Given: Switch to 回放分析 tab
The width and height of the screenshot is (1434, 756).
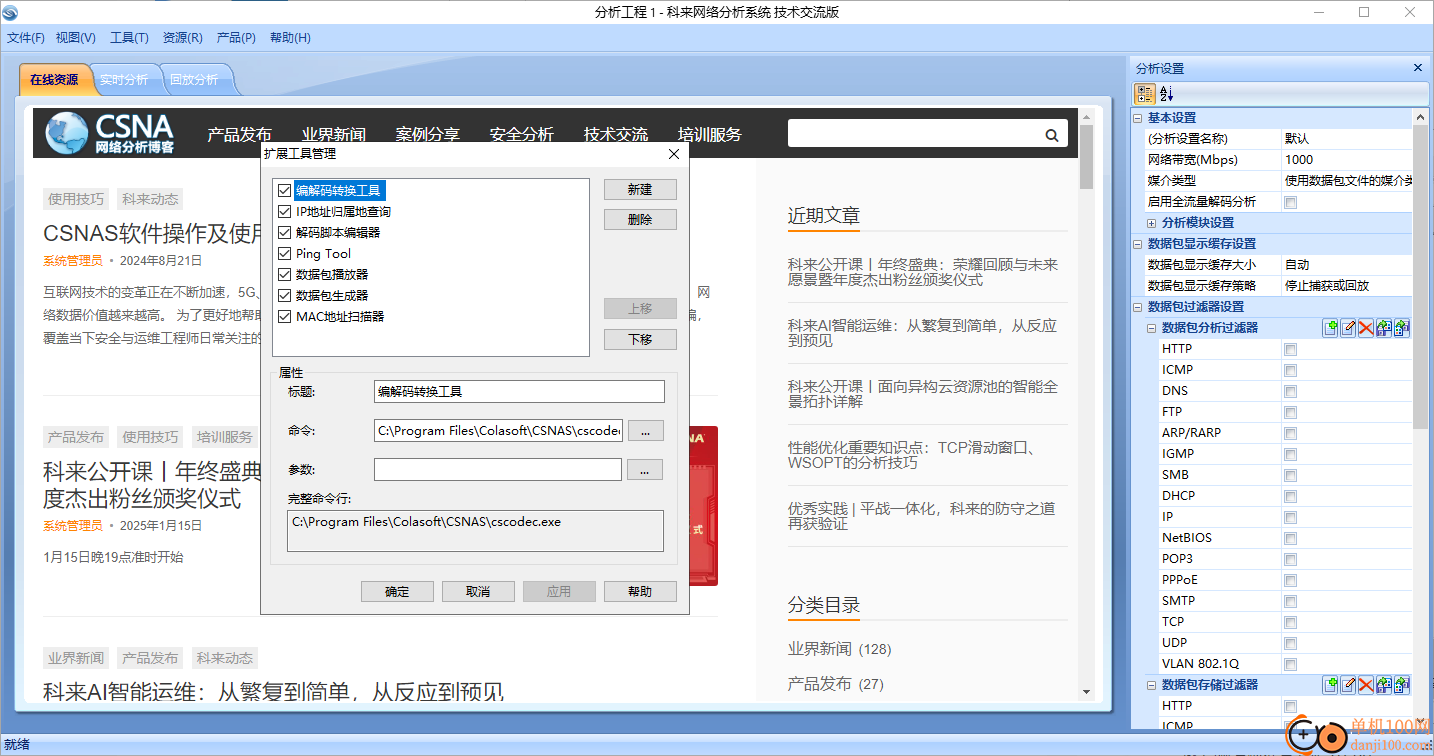Looking at the screenshot, I should tap(194, 80).
